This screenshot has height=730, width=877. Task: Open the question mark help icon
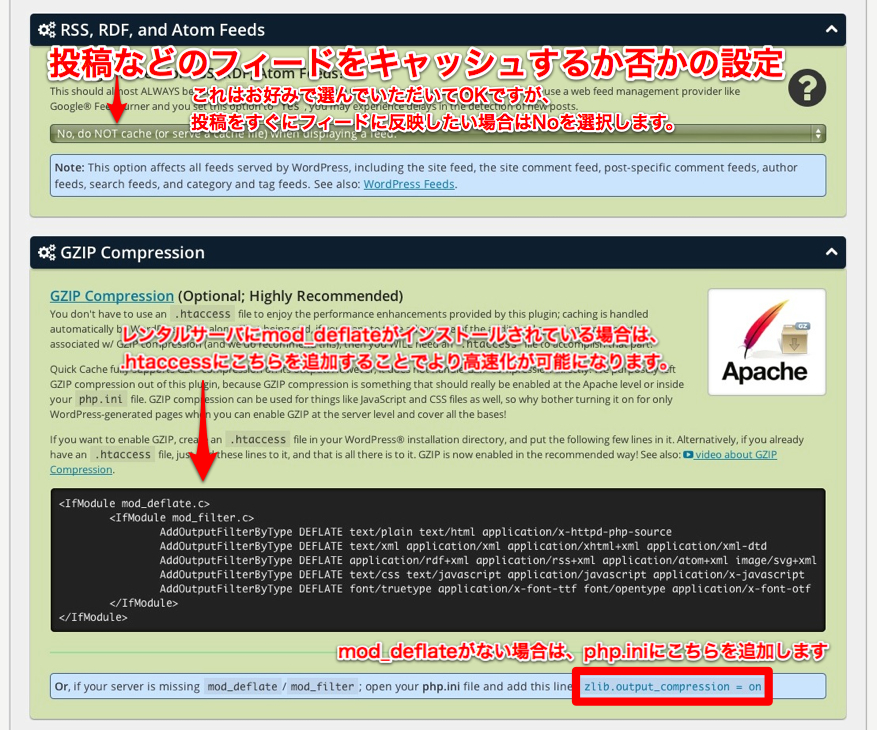(x=807, y=88)
